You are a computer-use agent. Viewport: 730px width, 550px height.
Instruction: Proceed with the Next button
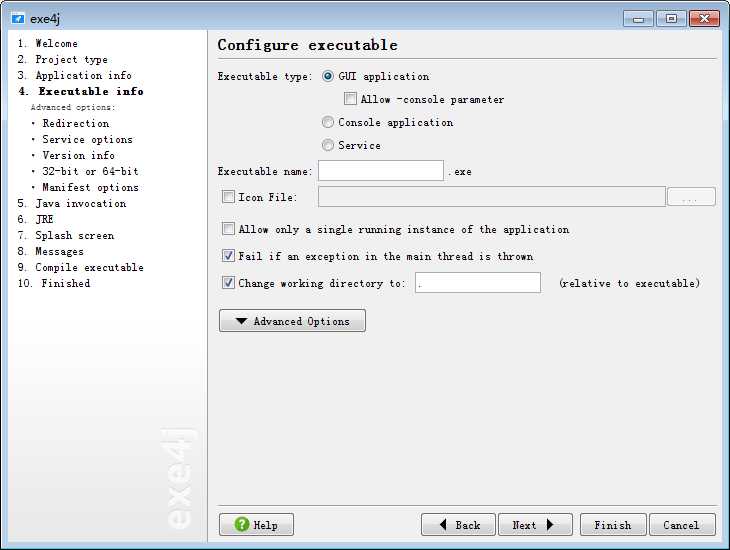pyautogui.click(x=535, y=525)
